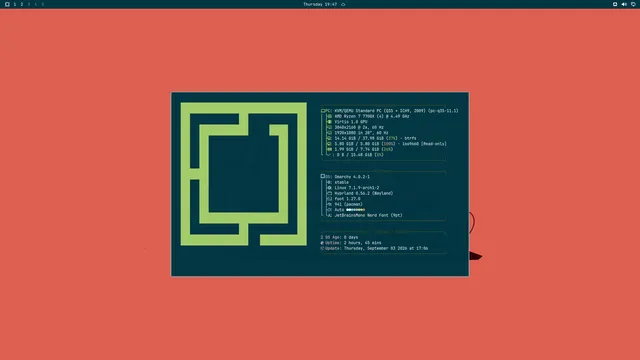
Task: Click the update indicator icon beside clock
Action: click(343, 4)
